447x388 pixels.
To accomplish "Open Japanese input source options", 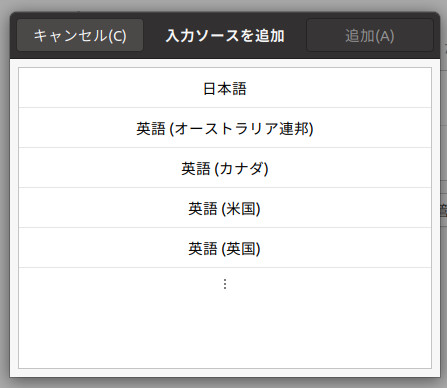I will (225, 88).
